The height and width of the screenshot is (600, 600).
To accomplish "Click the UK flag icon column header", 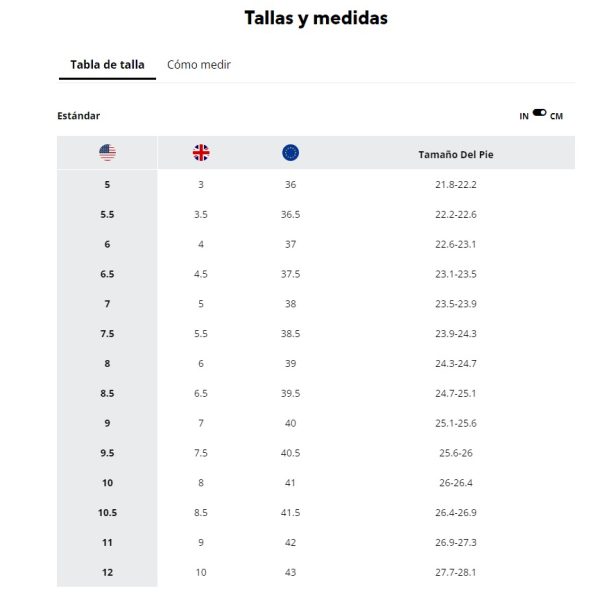I will pos(201,153).
